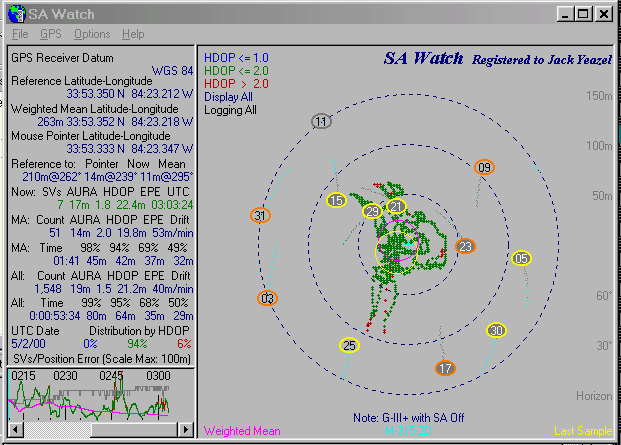Click satellite 17 marker near horizon
Viewport: 621px width, 445px height.
(x=445, y=369)
